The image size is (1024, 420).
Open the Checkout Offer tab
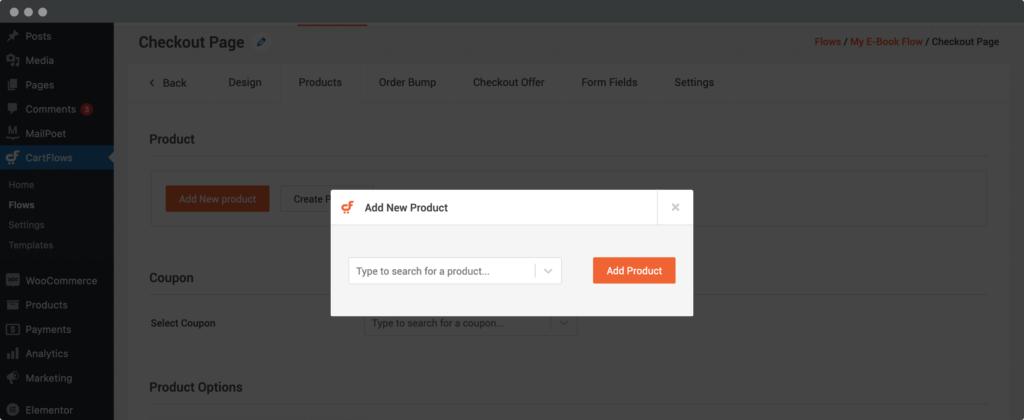pyautogui.click(x=508, y=83)
